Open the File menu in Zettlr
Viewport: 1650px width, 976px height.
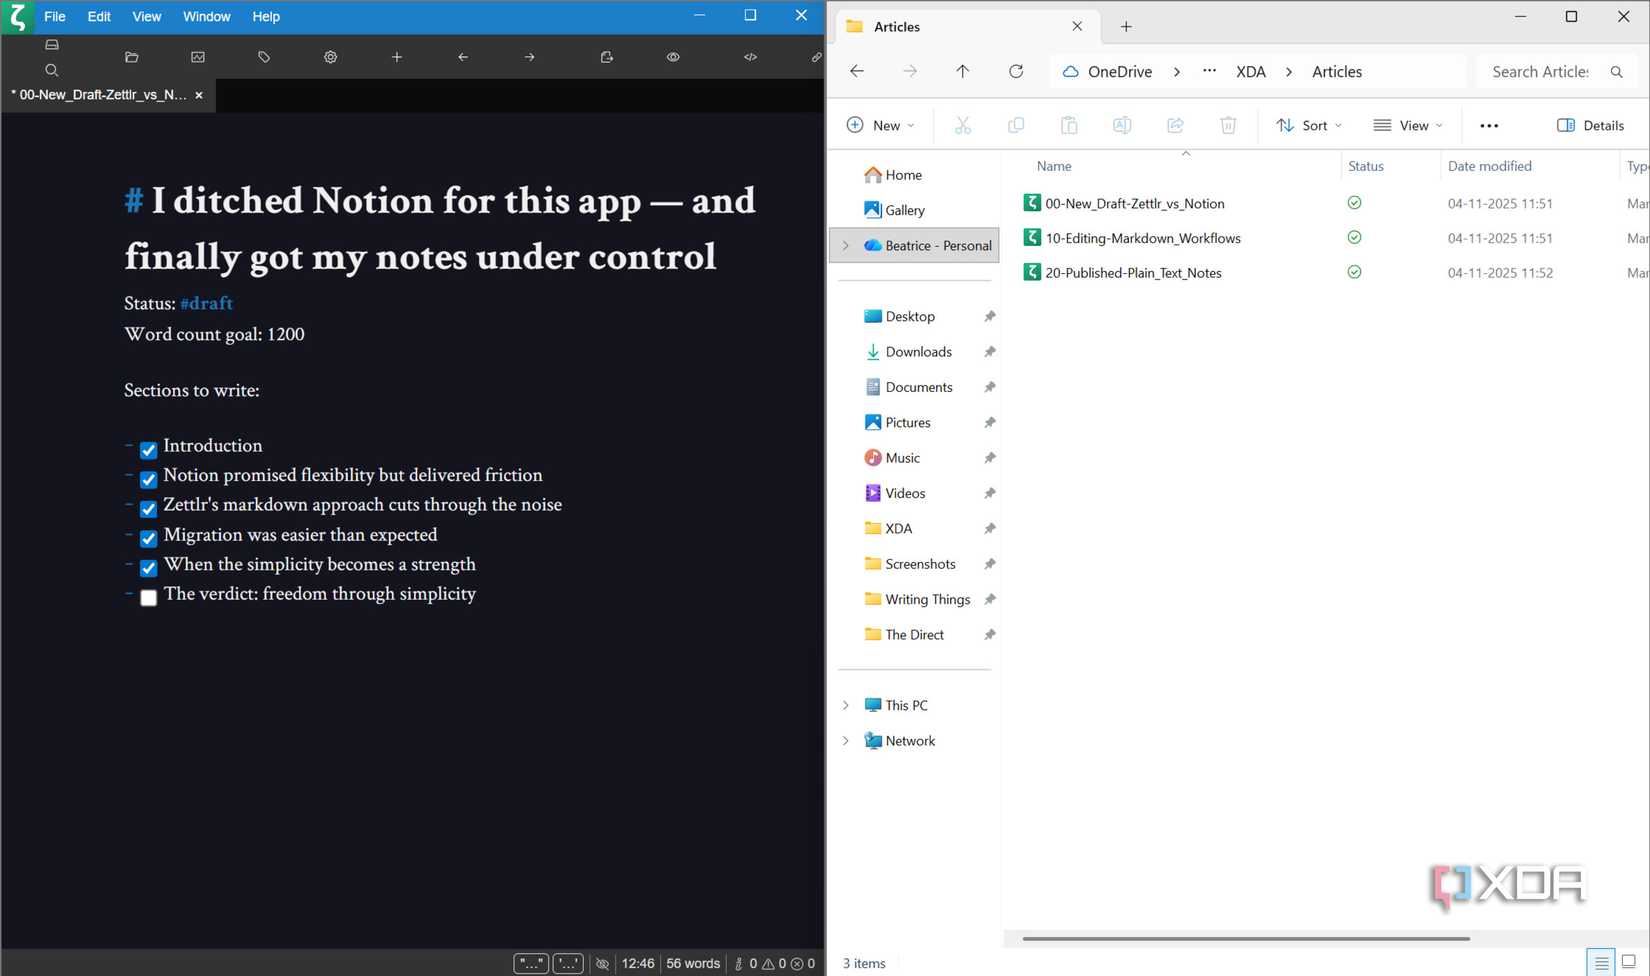[55, 16]
